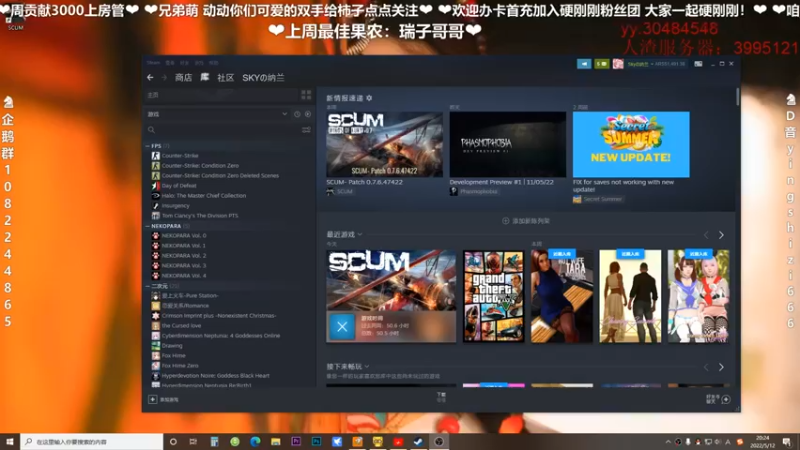Image resolution: width=800 pixels, height=450 pixels.
Task: Click the Steam forward arrow
Action: pyautogui.click(x=164, y=78)
